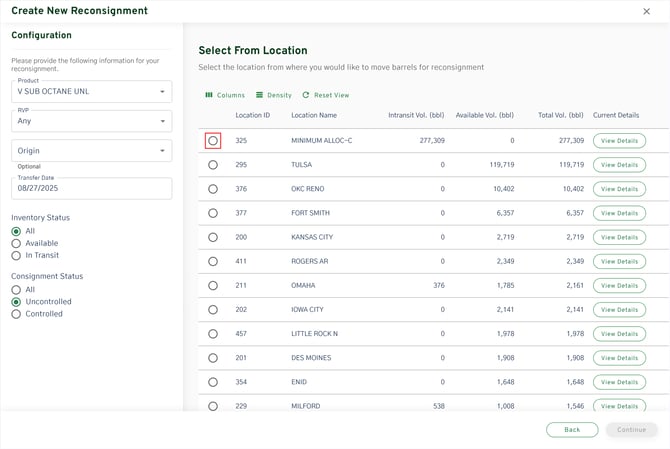Open the Columns chooser in table toolbar
The width and height of the screenshot is (670, 449).
[x=225, y=95]
